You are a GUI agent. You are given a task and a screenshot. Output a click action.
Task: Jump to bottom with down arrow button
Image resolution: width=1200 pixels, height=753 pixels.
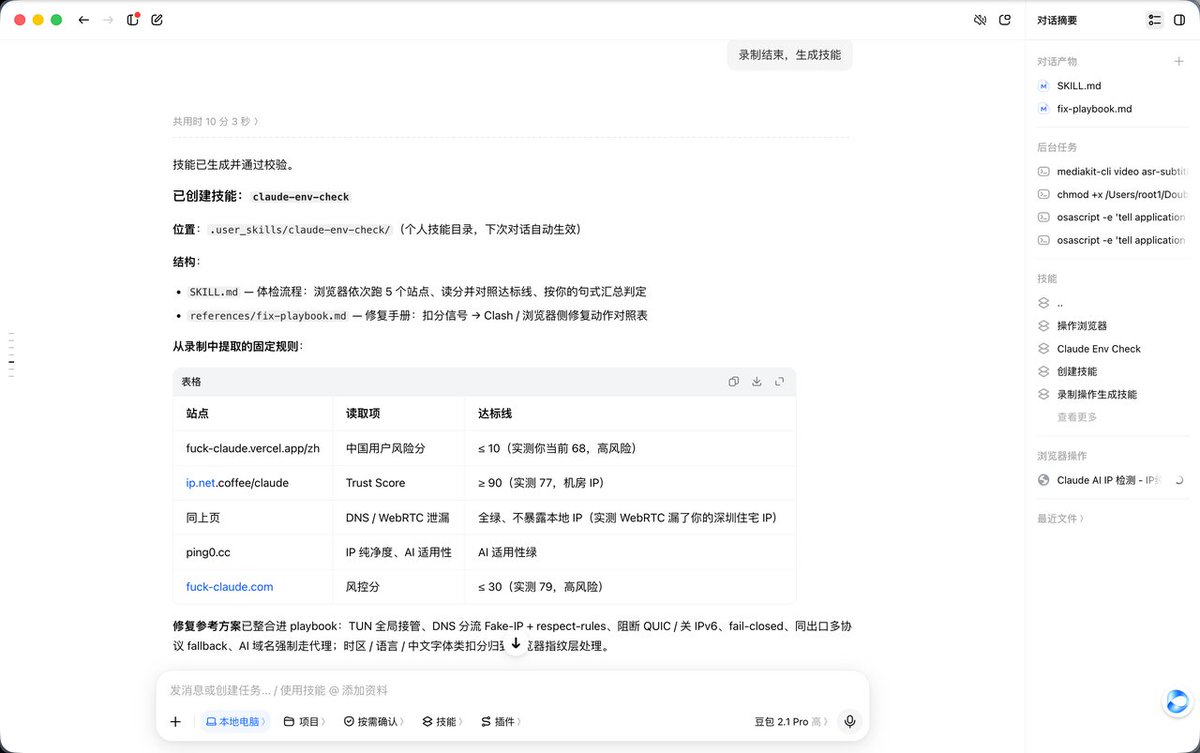pyautogui.click(x=516, y=644)
